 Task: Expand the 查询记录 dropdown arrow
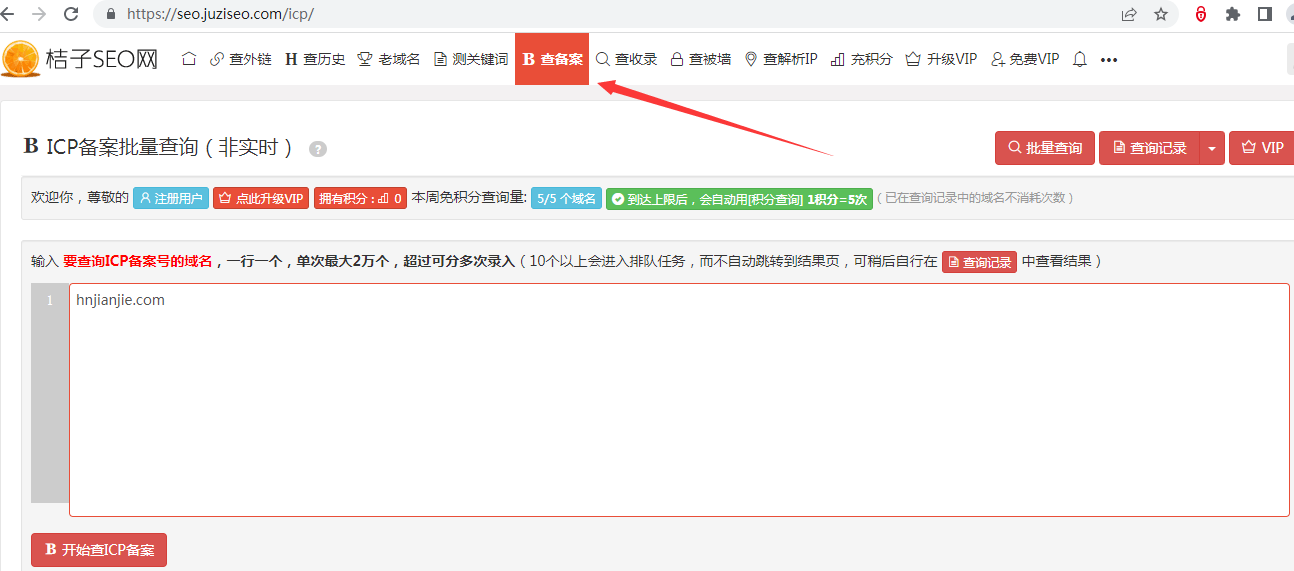1211,148
